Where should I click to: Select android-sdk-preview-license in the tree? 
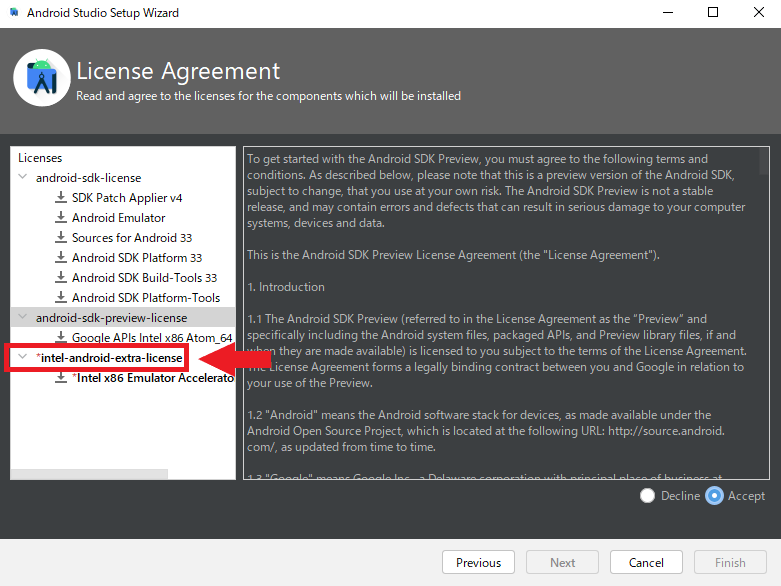[x=112, y=318]
